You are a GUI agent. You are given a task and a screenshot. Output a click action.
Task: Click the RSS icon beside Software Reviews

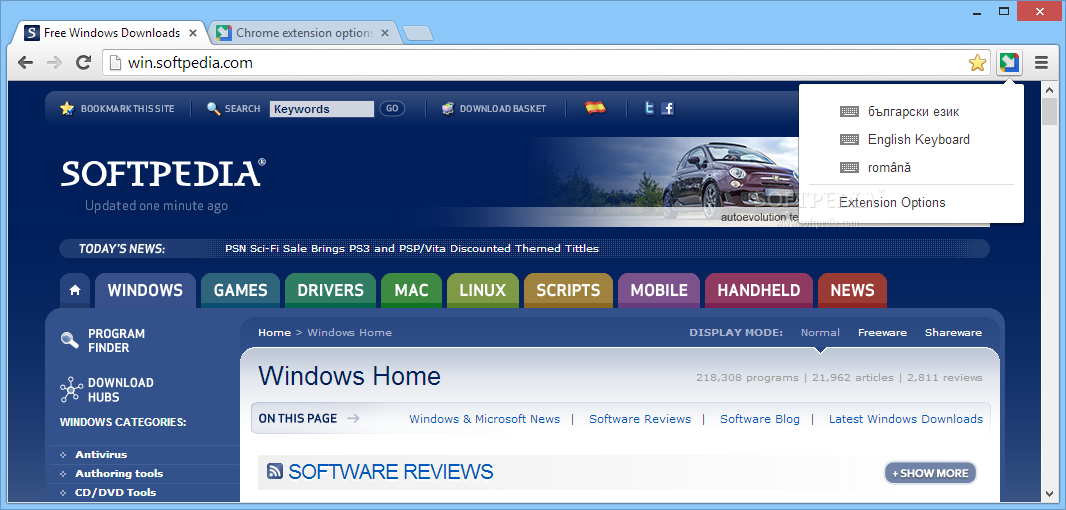coord(275,471)
